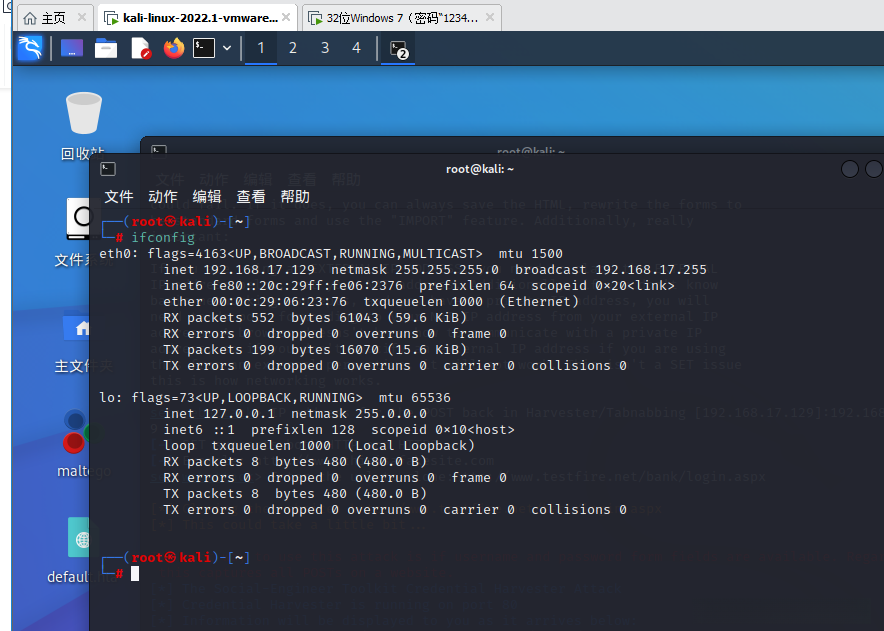Launch the text editor panel icon

pos(140,48)
